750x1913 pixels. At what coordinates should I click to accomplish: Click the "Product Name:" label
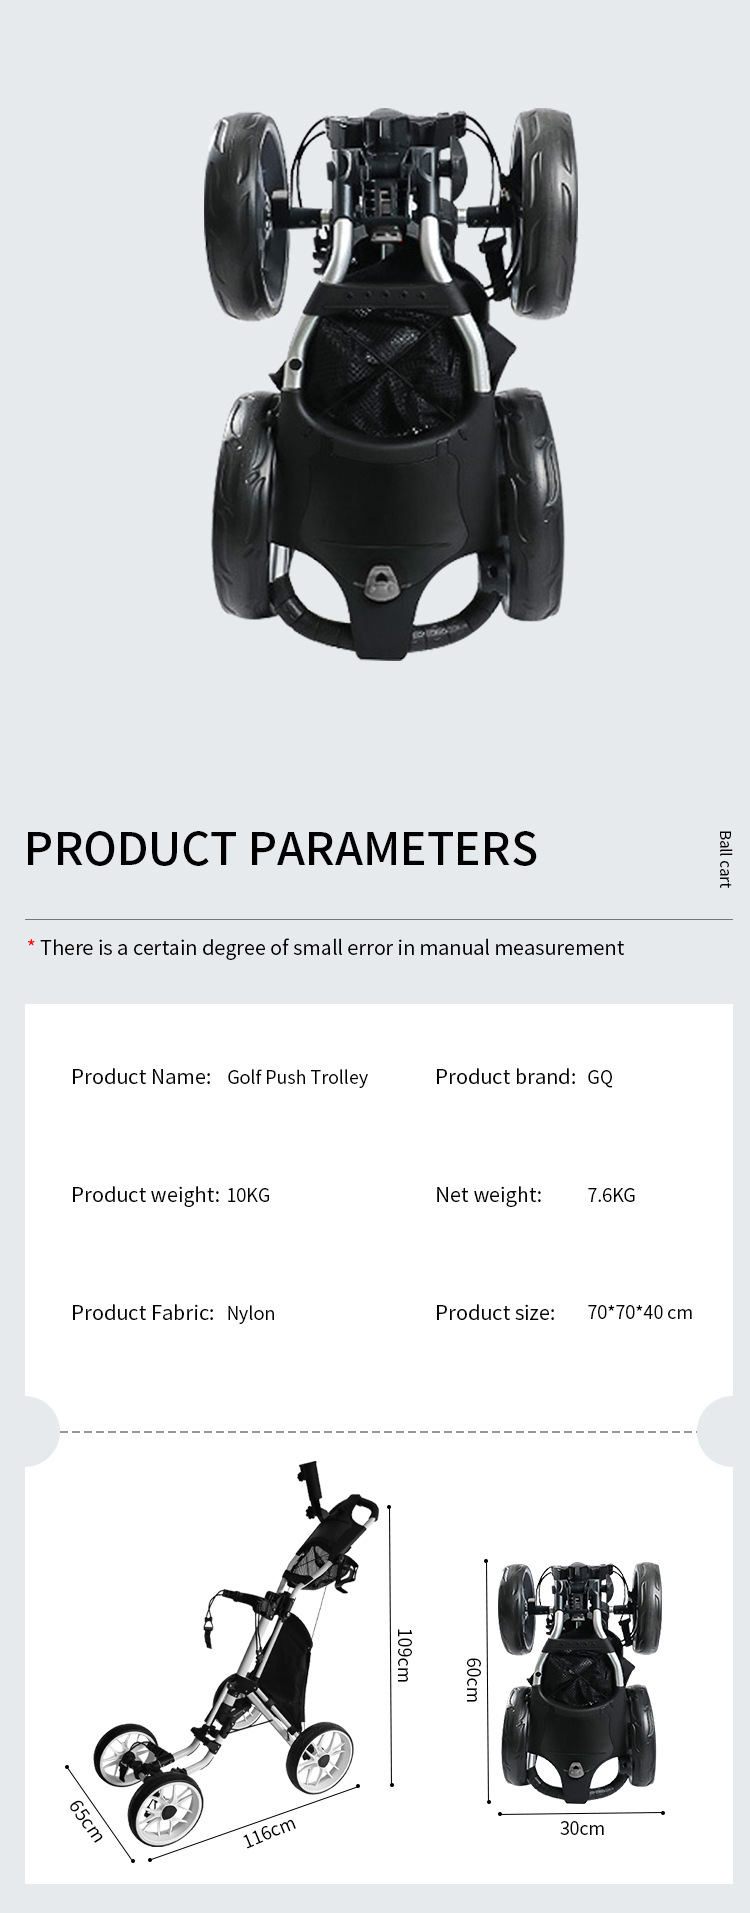coord(141,1077)
